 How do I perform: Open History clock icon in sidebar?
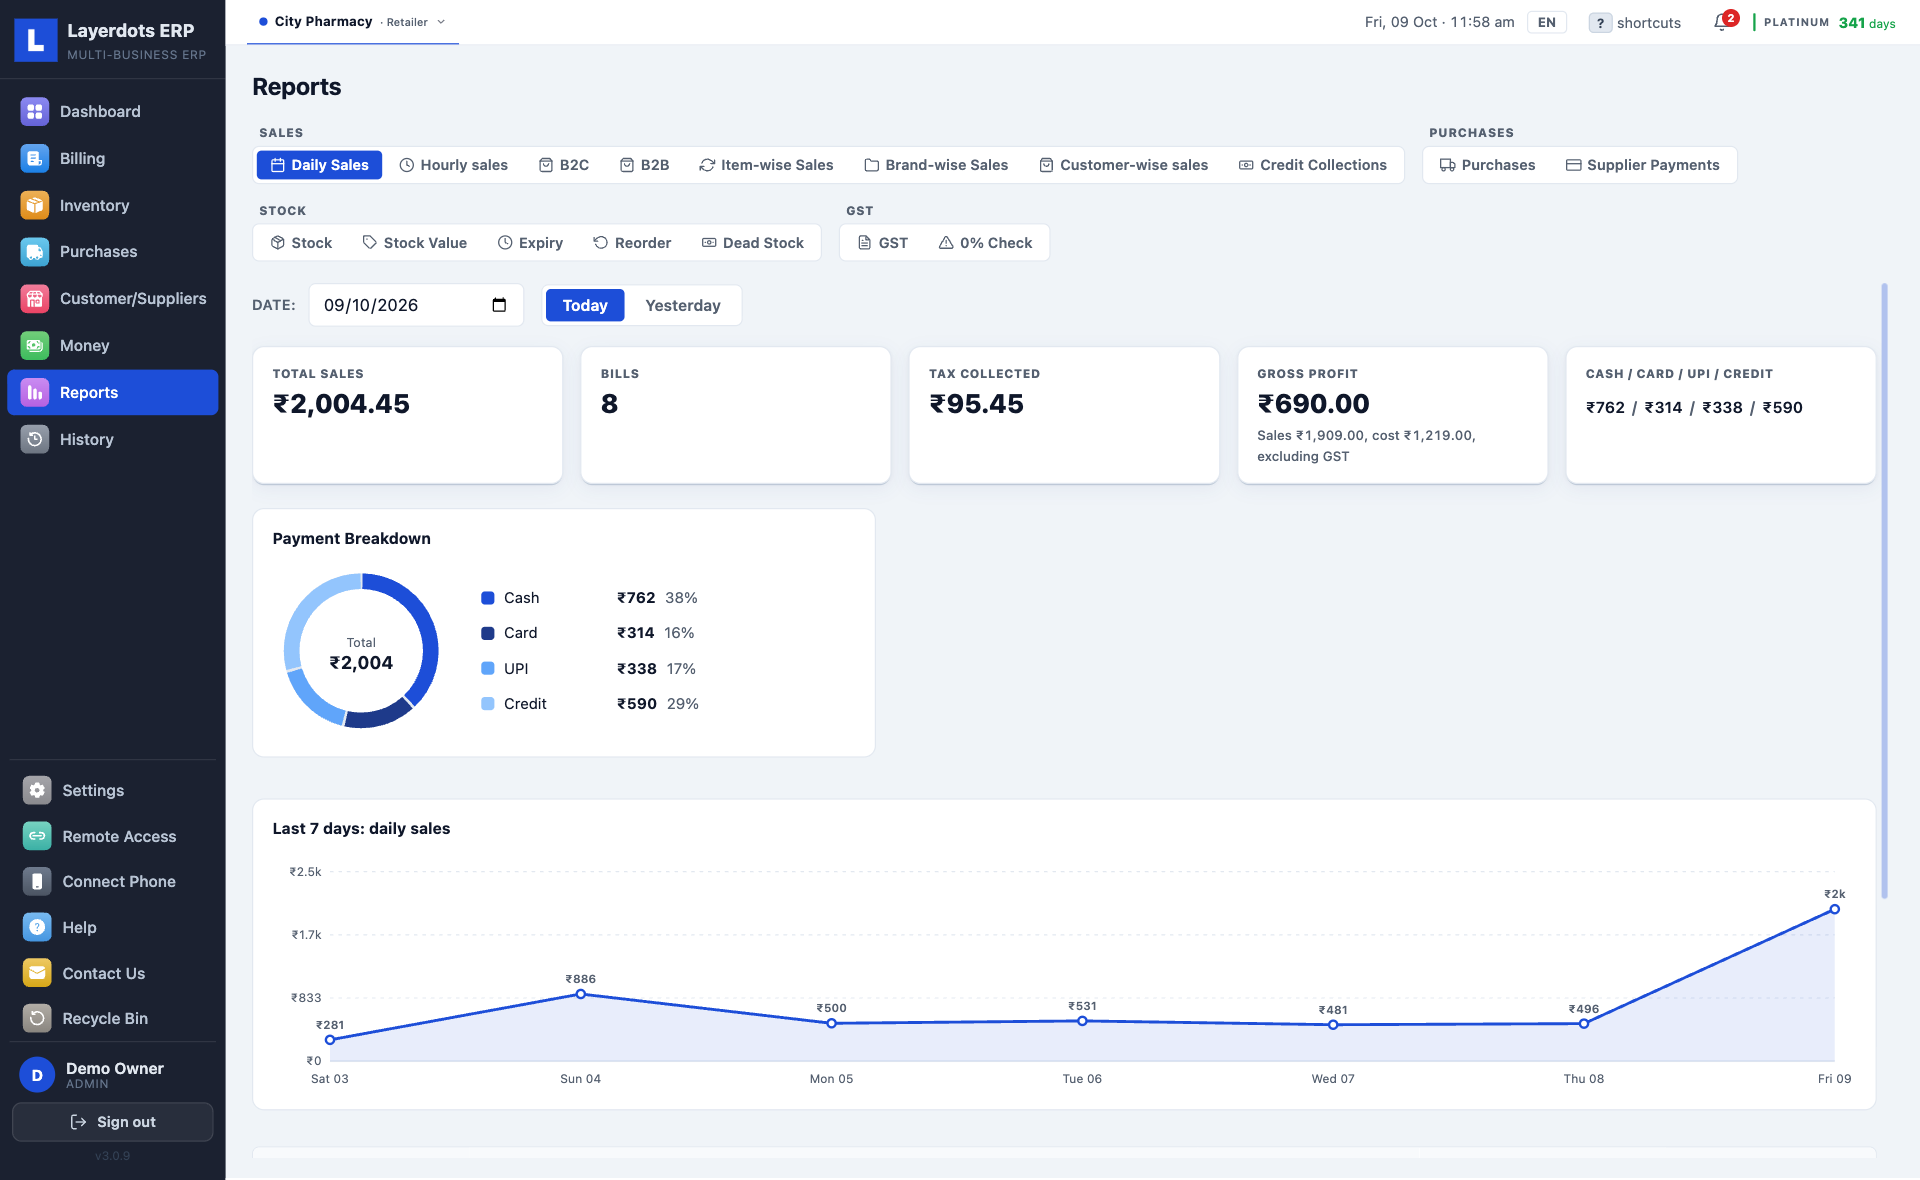(35, 439)
